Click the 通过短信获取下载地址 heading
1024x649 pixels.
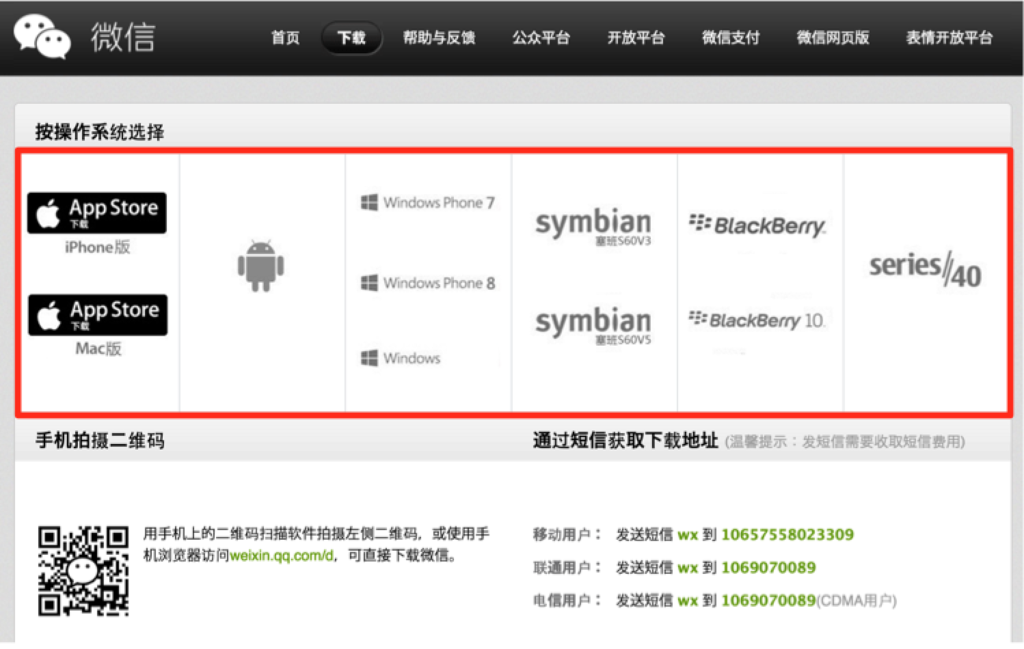click(626, 441)
